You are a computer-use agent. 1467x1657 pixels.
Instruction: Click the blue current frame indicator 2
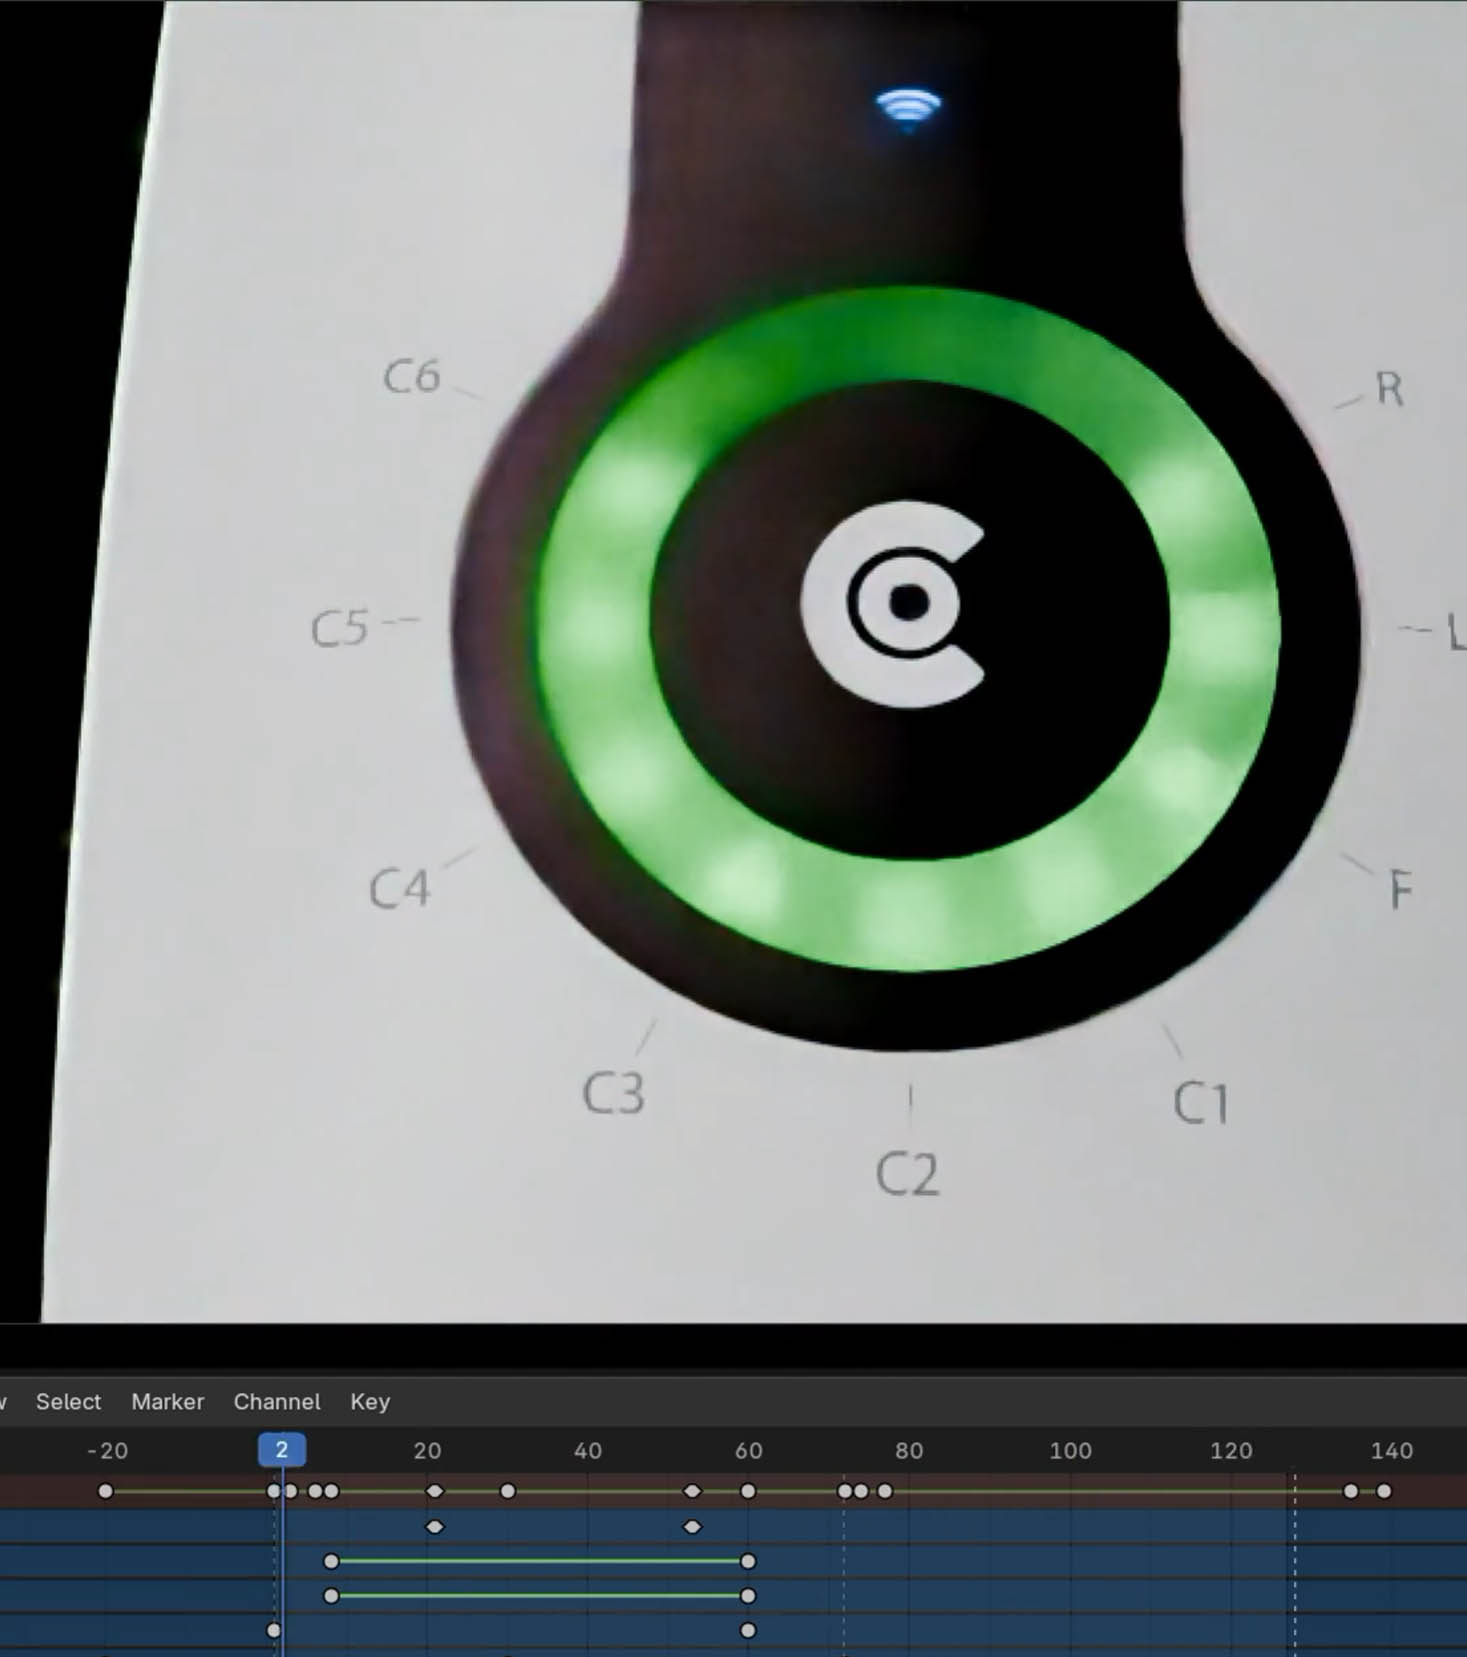(281, 1449)
